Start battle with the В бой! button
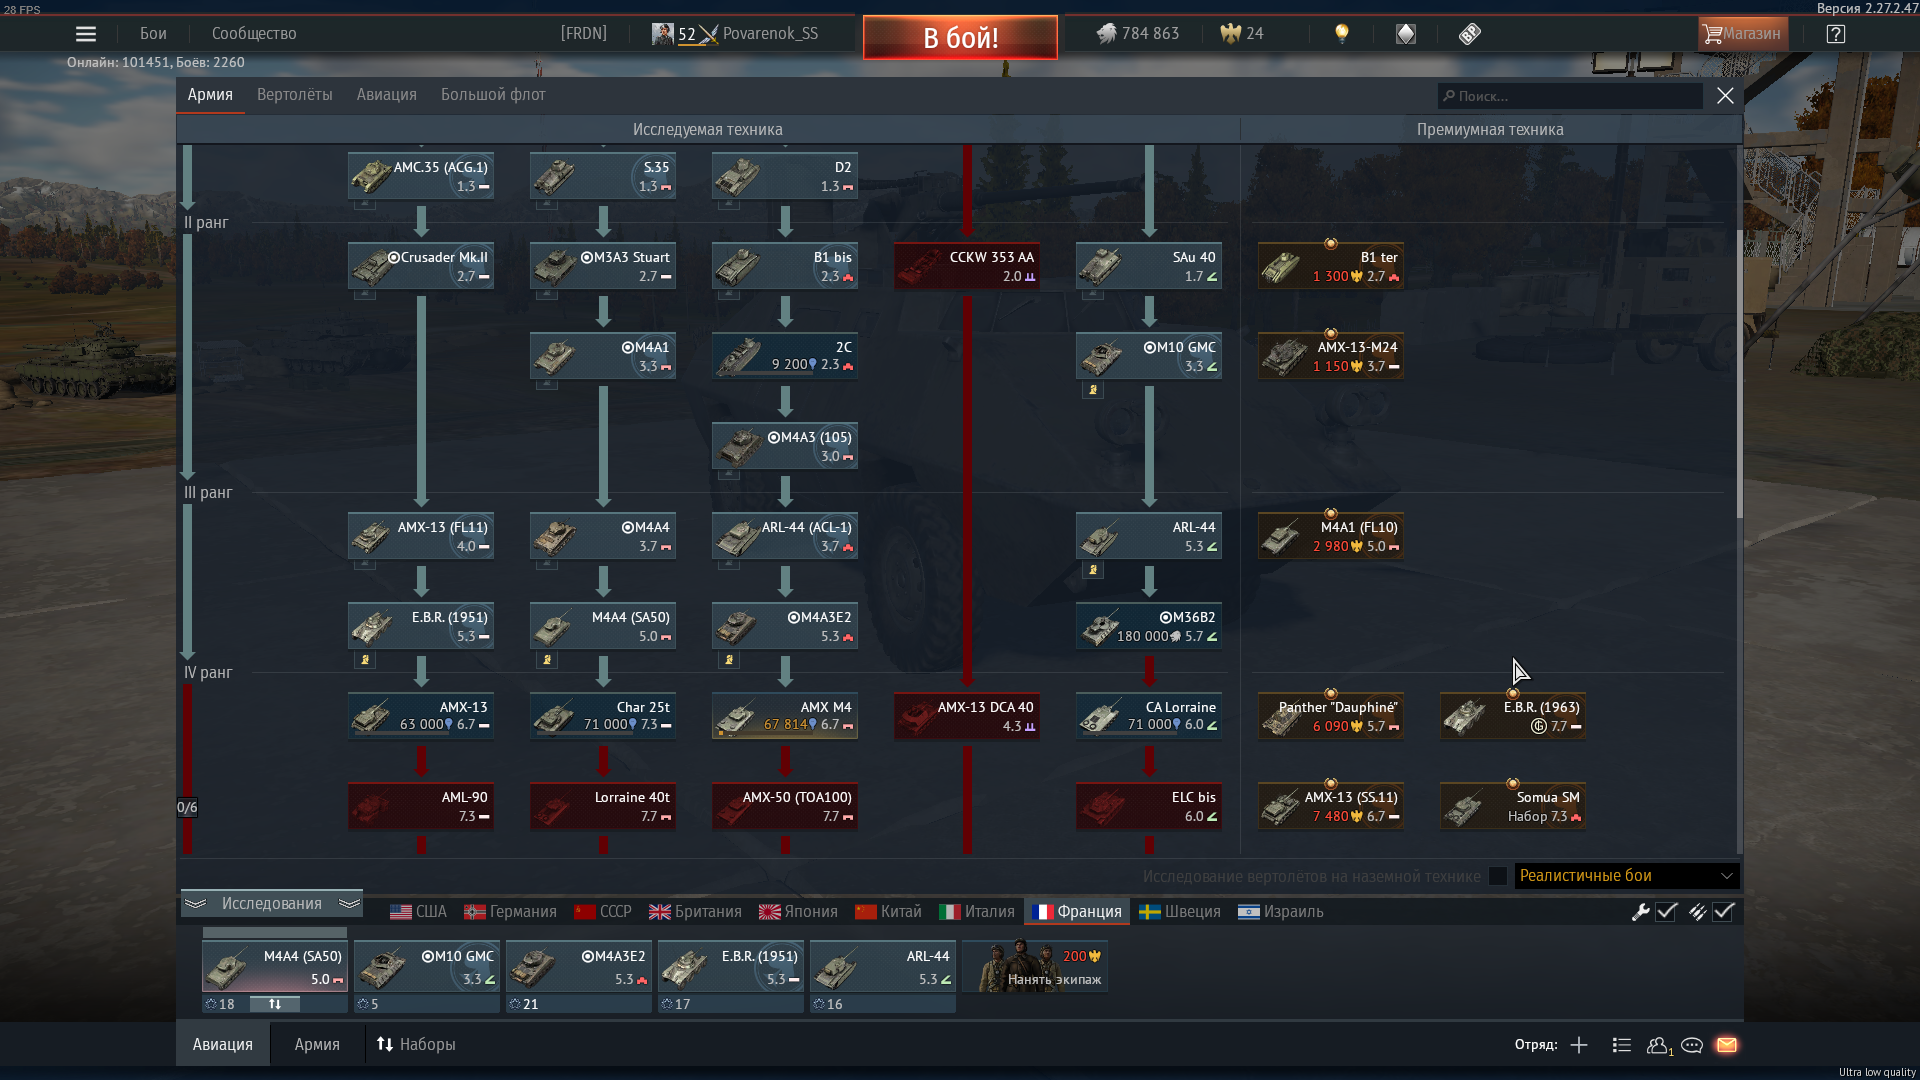 tap(960, 38)
